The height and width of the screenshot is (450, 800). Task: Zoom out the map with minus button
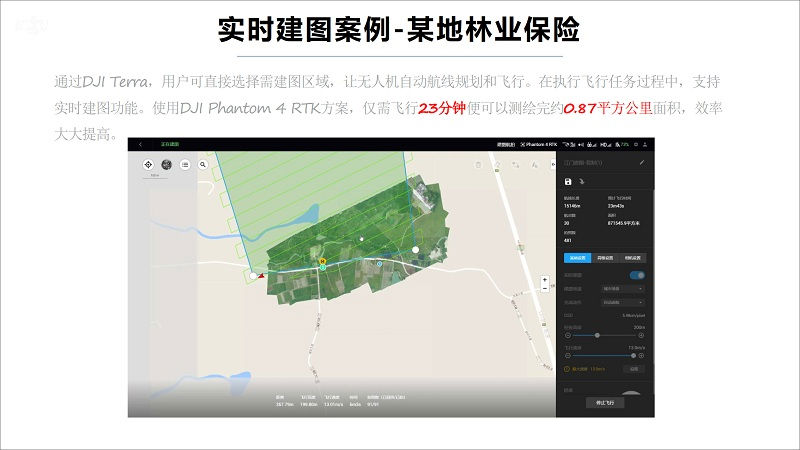pyautogui.click(x=544, y=290)
